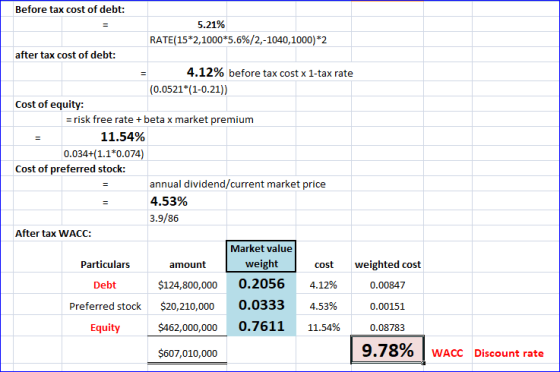Select the 9.78% WACC result cell
The height and width of the screenshot is (372, 560).
click(388, 350)
